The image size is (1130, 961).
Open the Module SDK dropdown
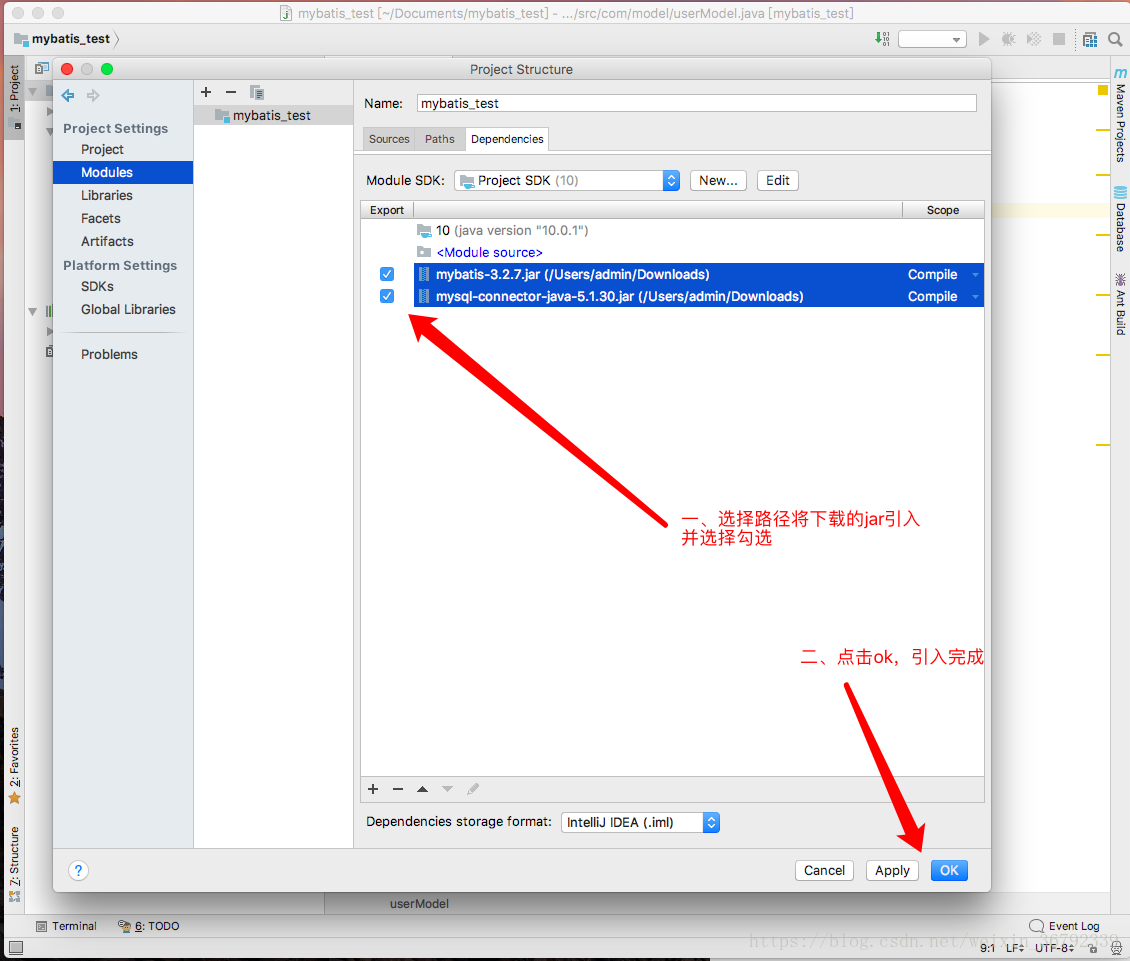[566, 180]
